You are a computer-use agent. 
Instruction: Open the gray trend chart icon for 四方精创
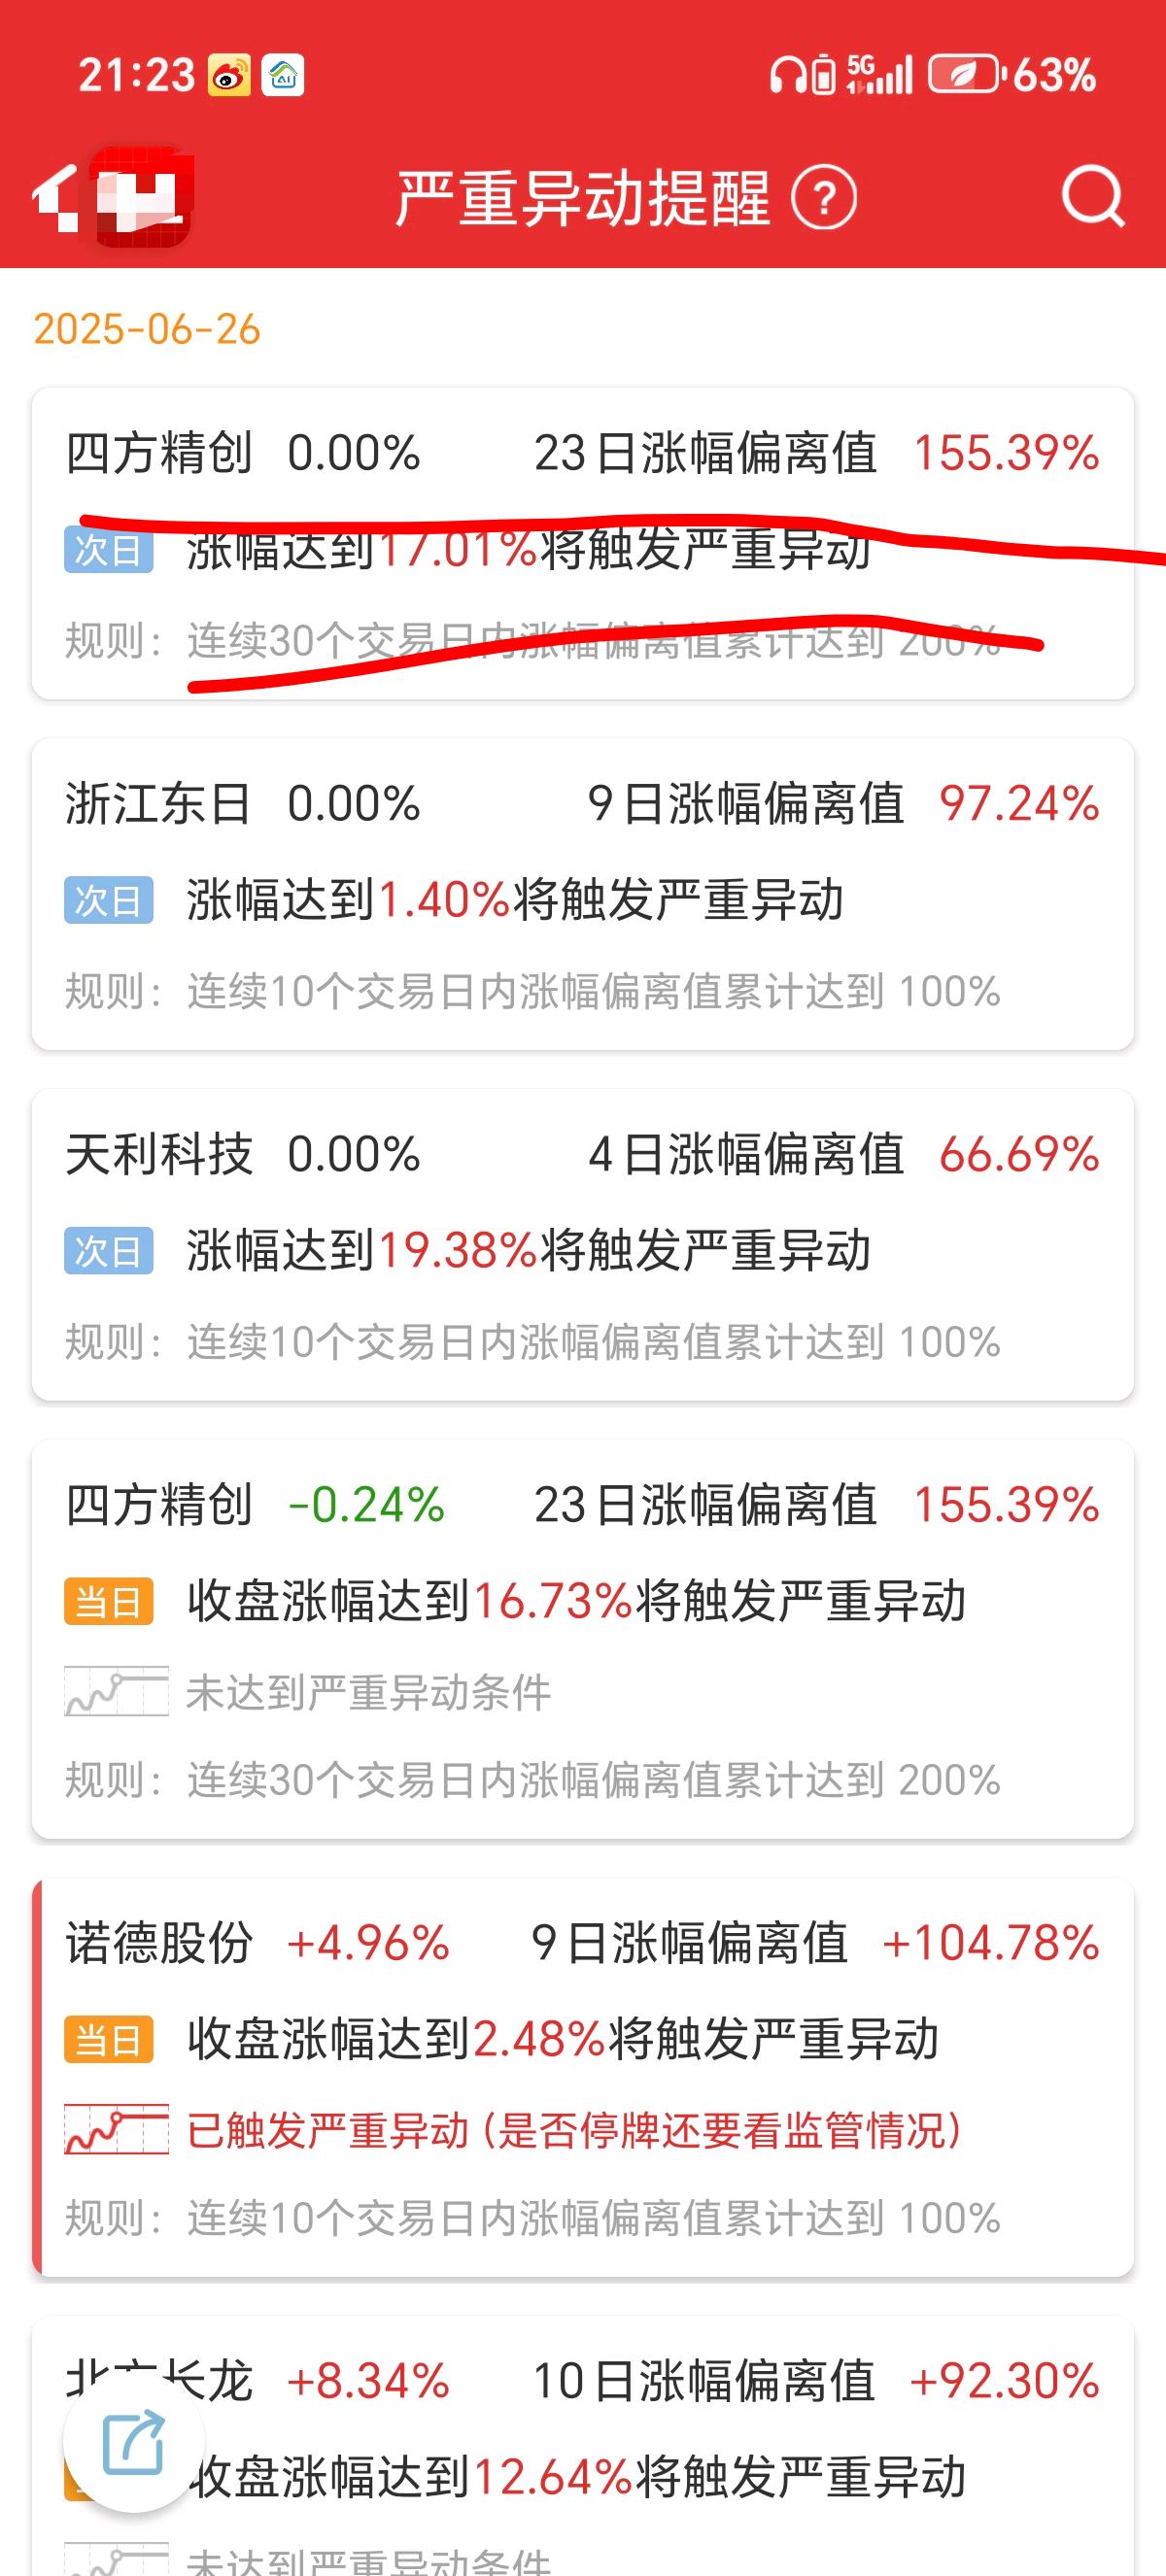pyautogui.click(x=117, y=1691)
